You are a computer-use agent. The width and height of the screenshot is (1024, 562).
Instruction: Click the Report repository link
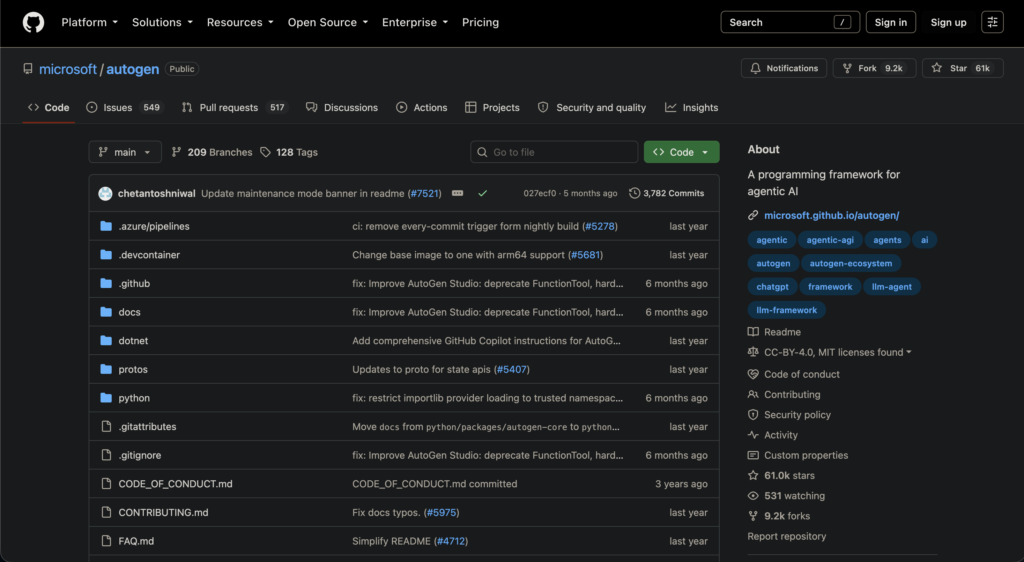coord(786,536)
